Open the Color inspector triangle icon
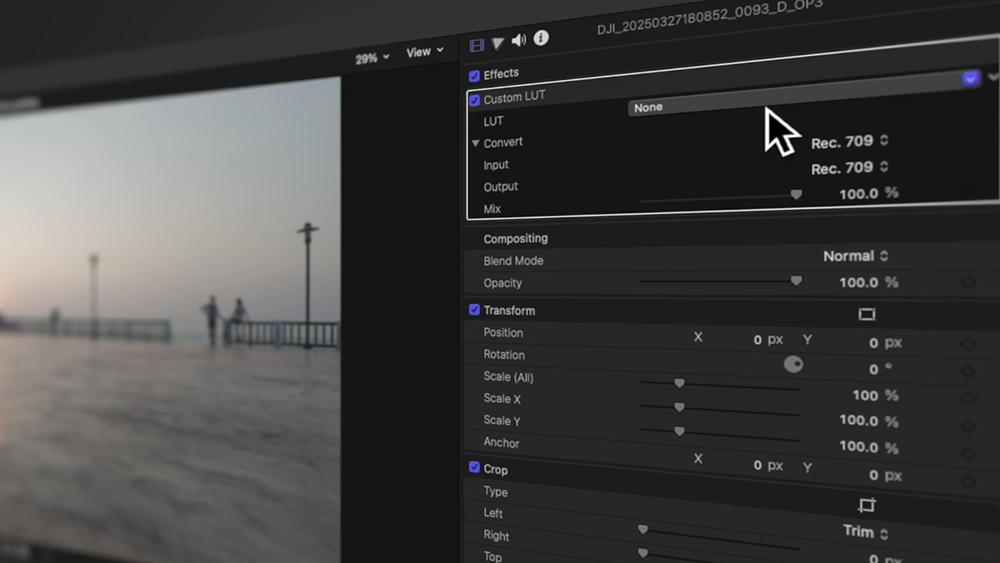This screenshot has width=1000, height=563. (497, 43)
